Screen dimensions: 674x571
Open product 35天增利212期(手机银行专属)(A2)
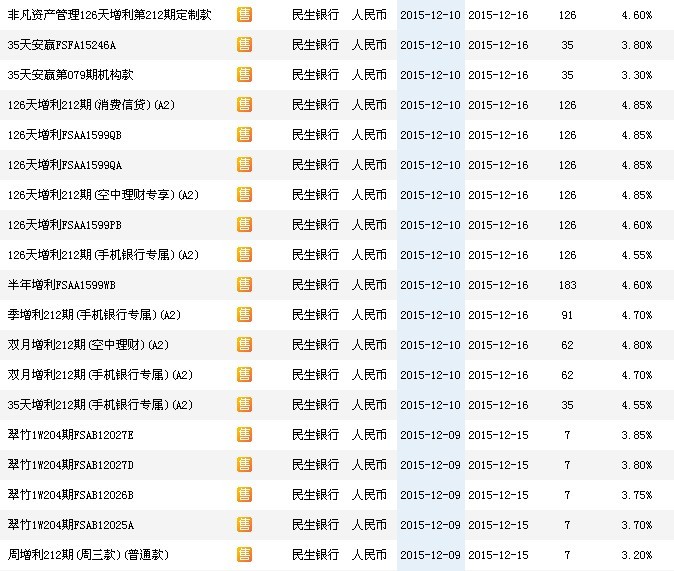coord(100,405)
